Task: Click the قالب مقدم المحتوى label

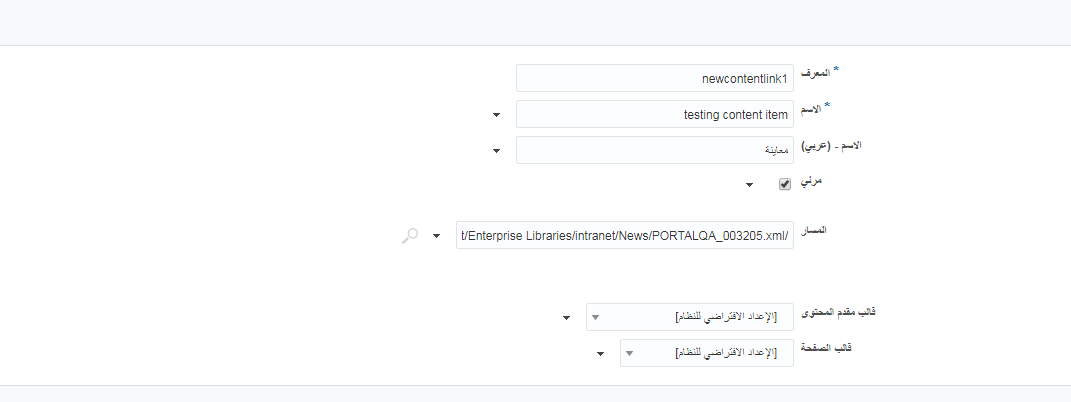Action: point(837,312)
